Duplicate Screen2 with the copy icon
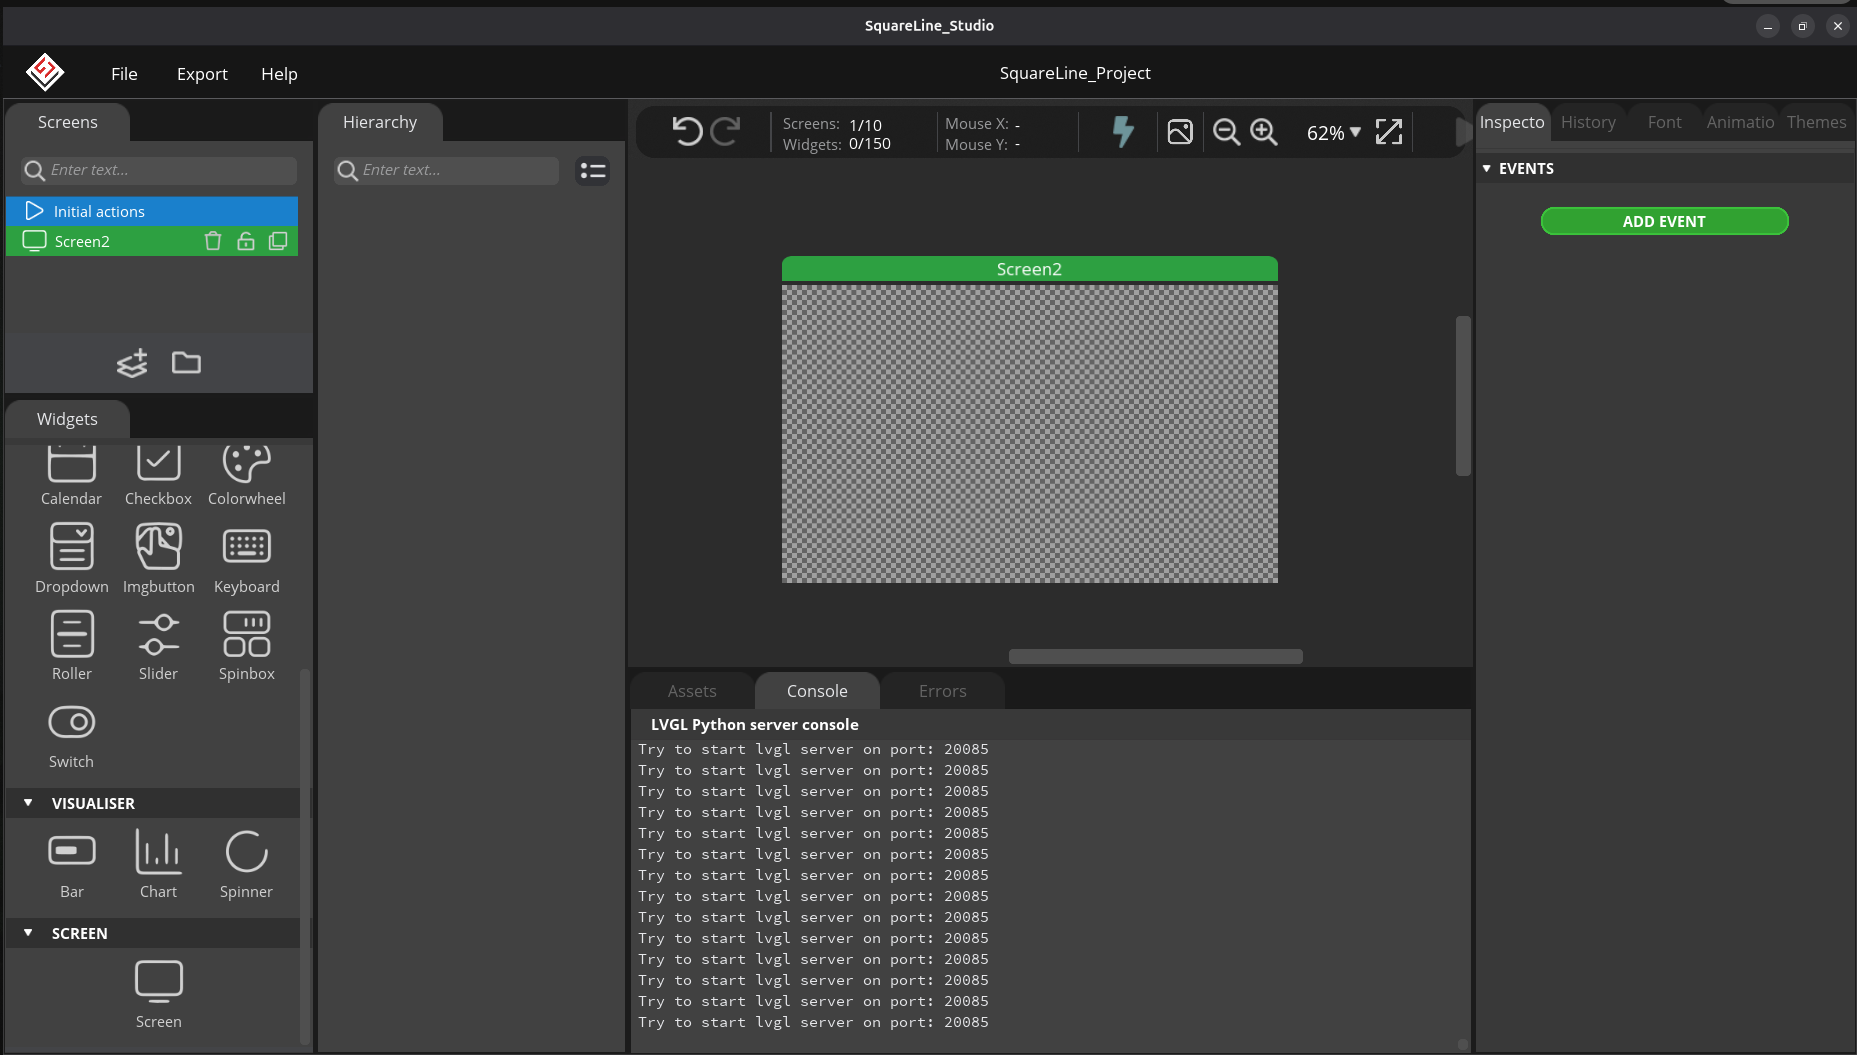 tap(278, 241)
